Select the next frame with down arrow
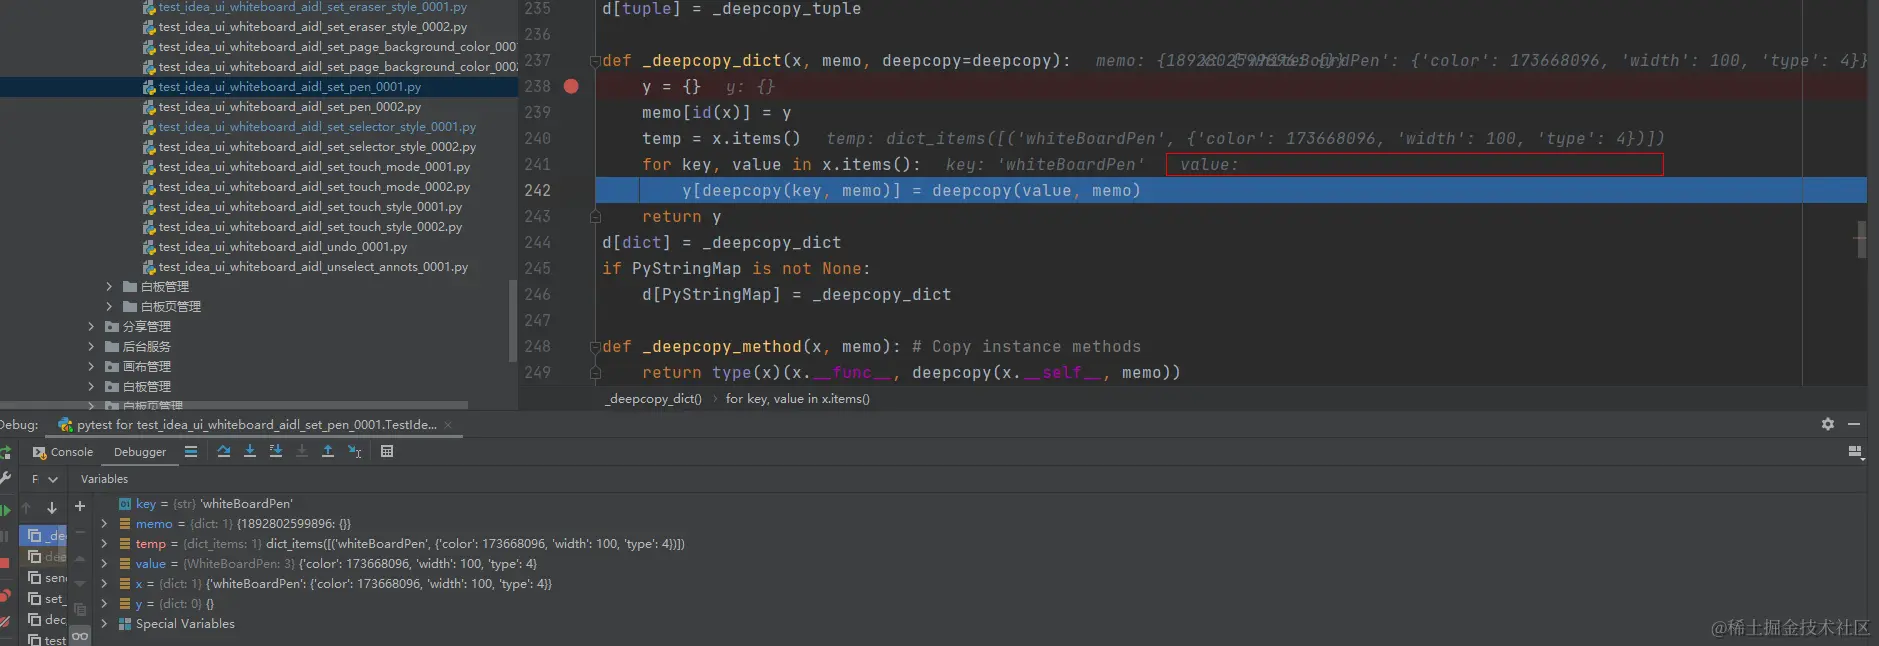Image resolution: width=1879 pixels, height=646 pixels. pos(52,508)
